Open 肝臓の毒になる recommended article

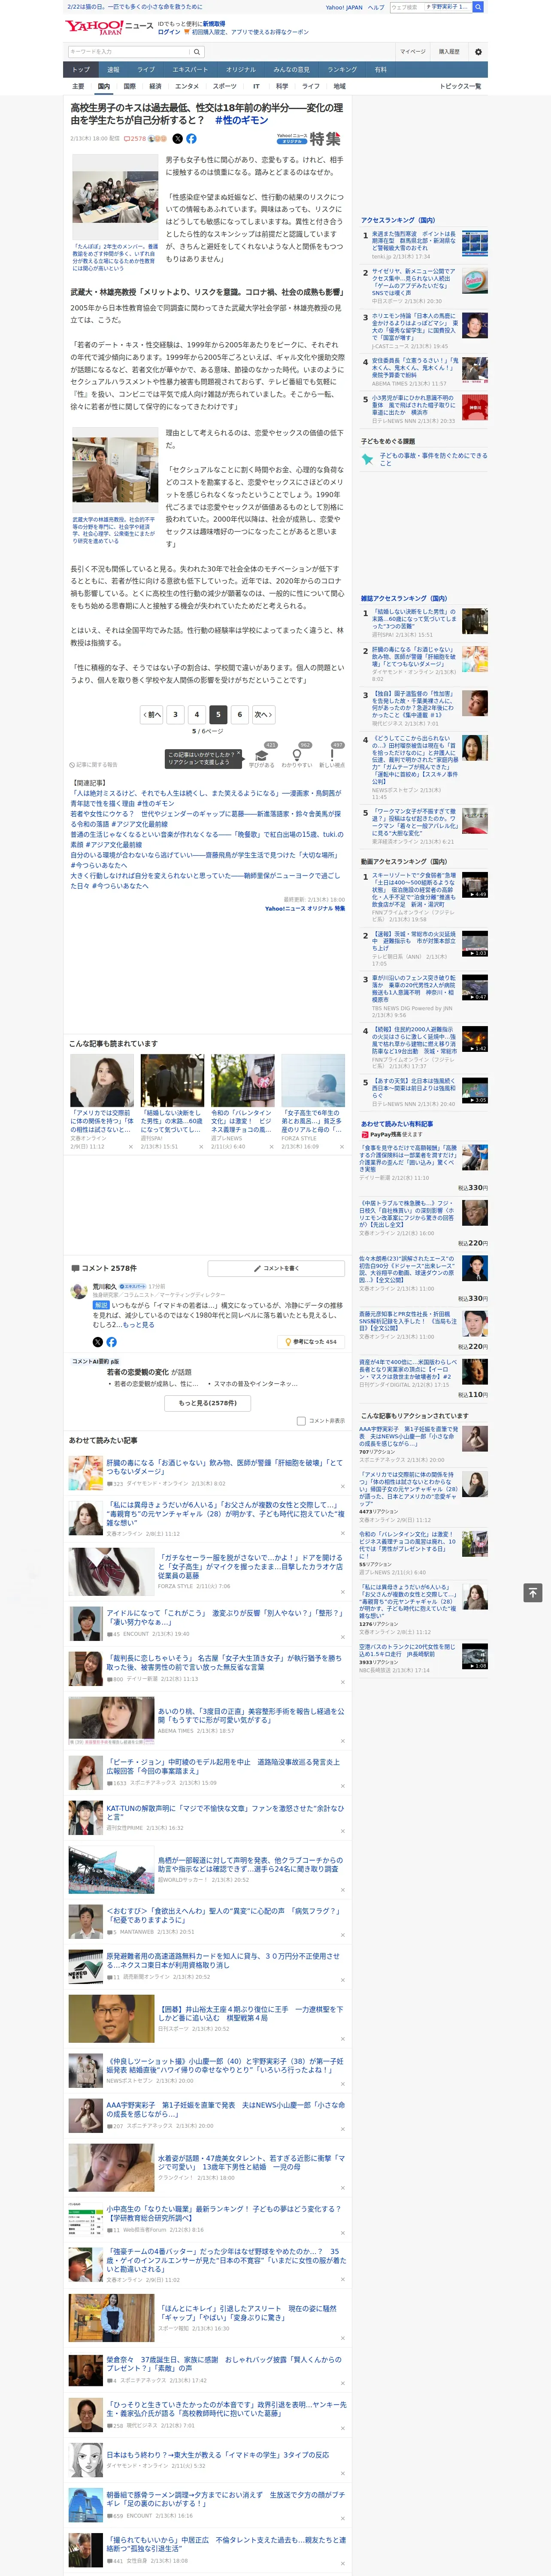[x=224, y=1466]
